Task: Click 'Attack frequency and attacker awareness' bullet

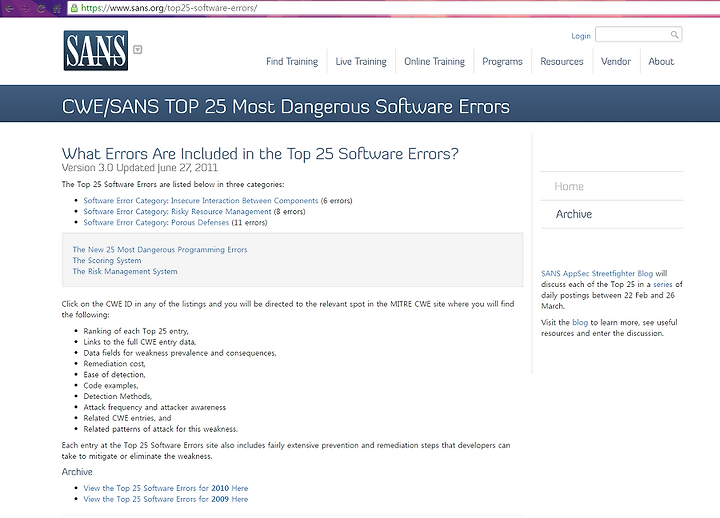Action: click(x=155, y=407)
